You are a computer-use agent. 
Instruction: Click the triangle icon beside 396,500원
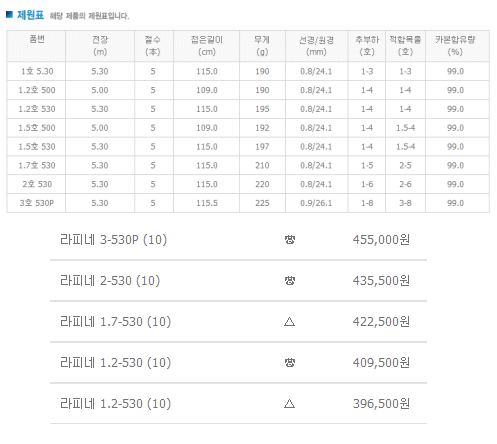(x=289, y=404)
